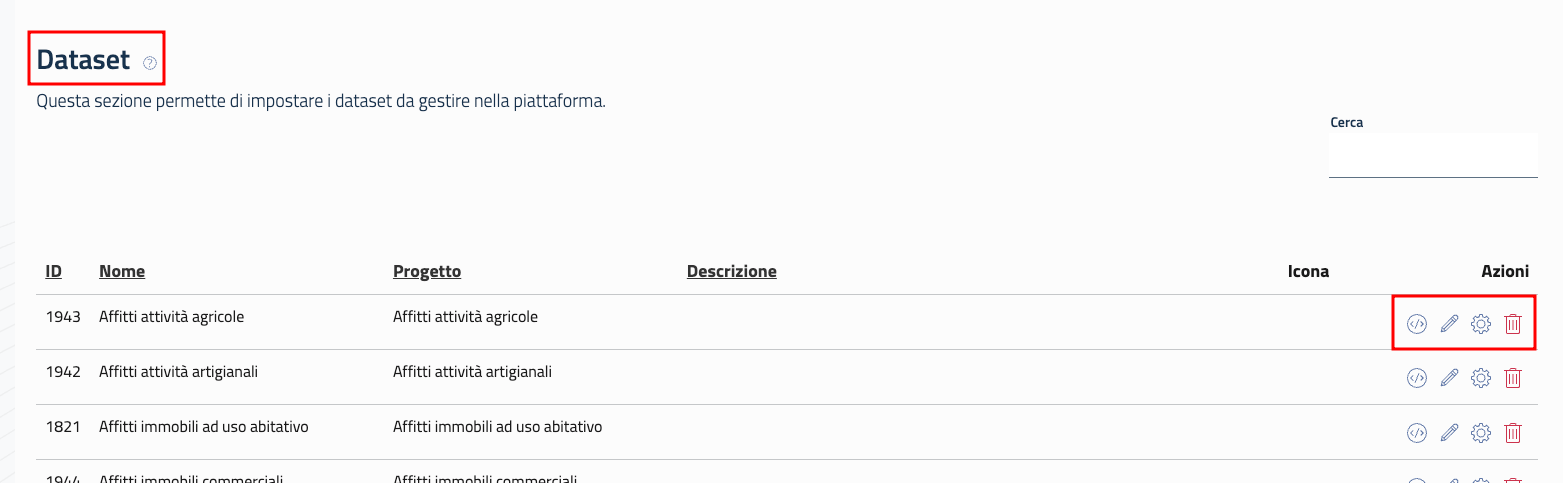This screenshot has width=1563, height=483.
Task: Delete the Affitti attività agricole dataset
Action: [x=1513, y=323]
